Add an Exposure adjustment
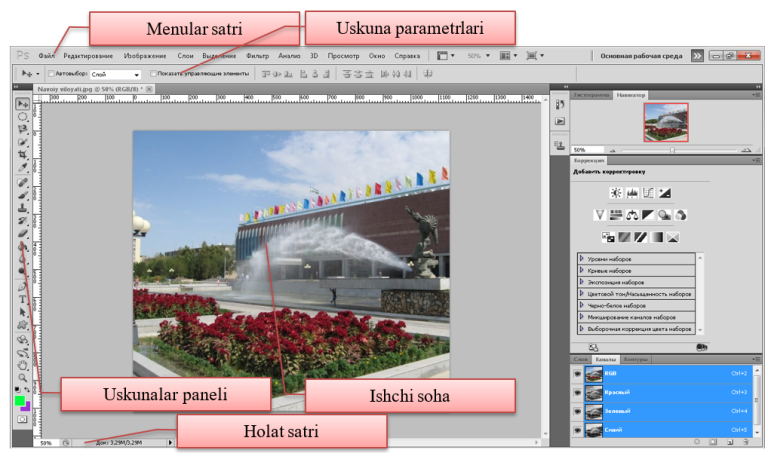The width and height of the screenshot is (768, 453). [665, 193]
